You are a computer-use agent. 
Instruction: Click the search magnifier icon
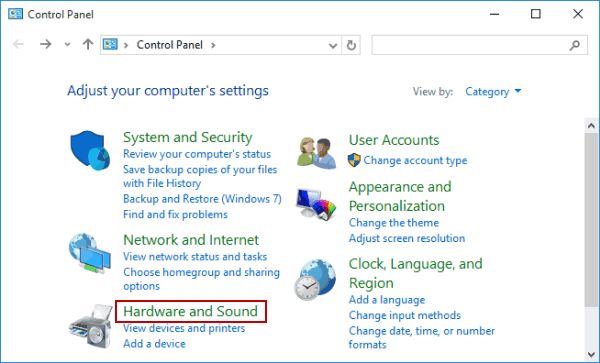point(574,45)
